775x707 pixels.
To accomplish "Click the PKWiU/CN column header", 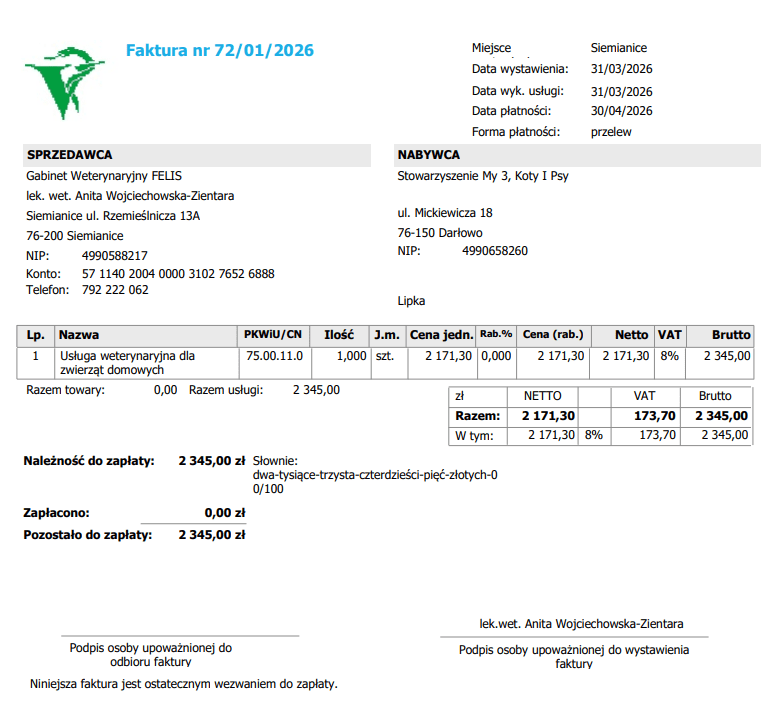I will coord(273,335).
